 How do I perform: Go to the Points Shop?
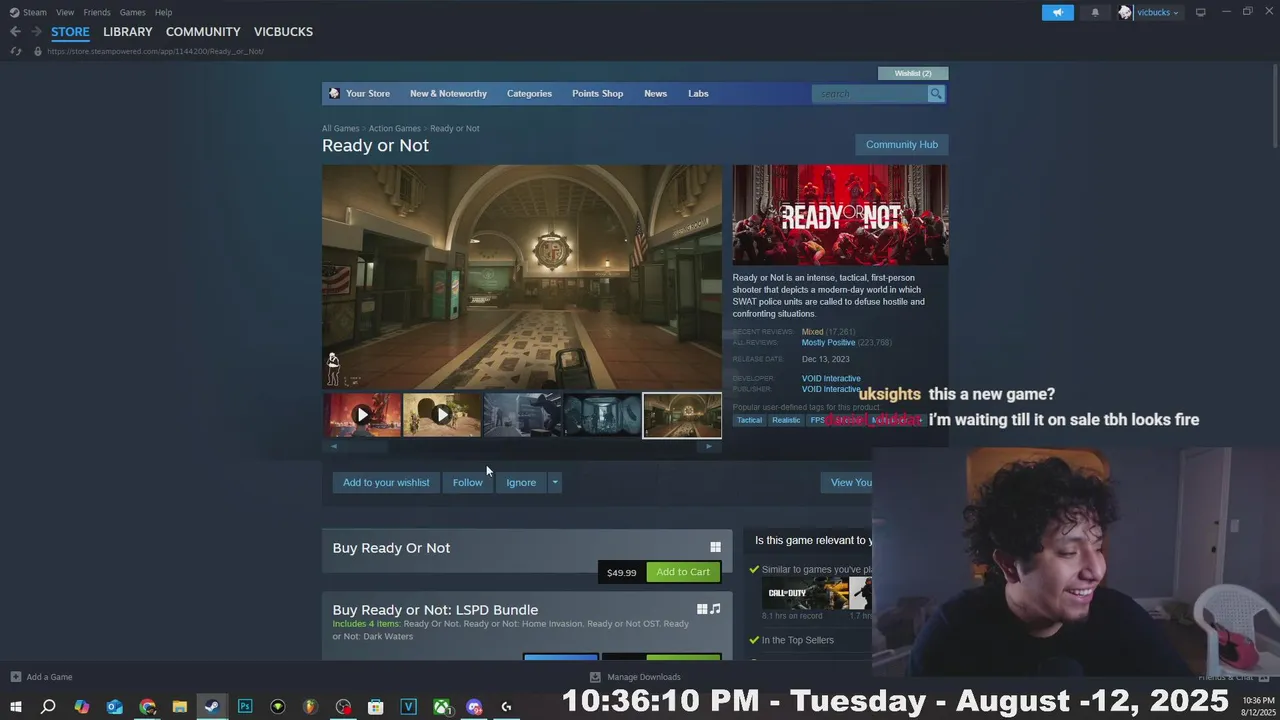coord(597,93)
